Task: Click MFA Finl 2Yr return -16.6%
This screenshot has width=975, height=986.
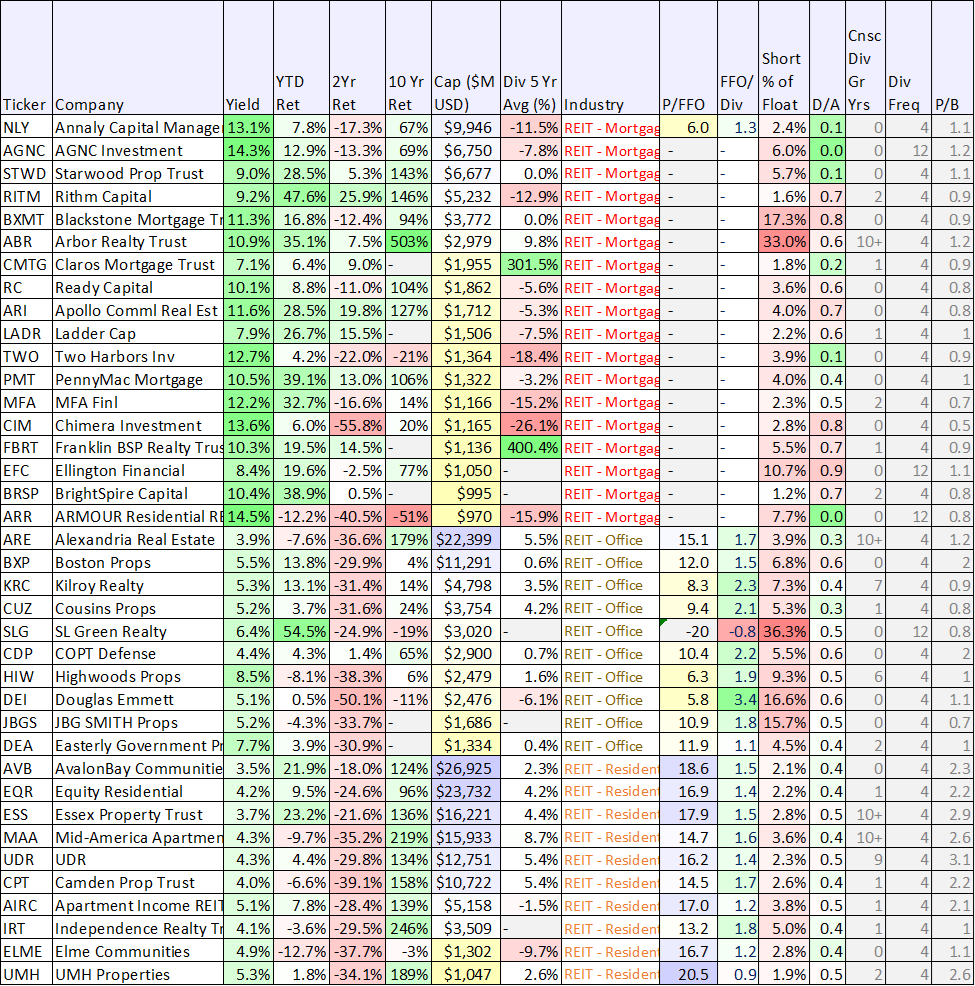Action: [357, 402]
